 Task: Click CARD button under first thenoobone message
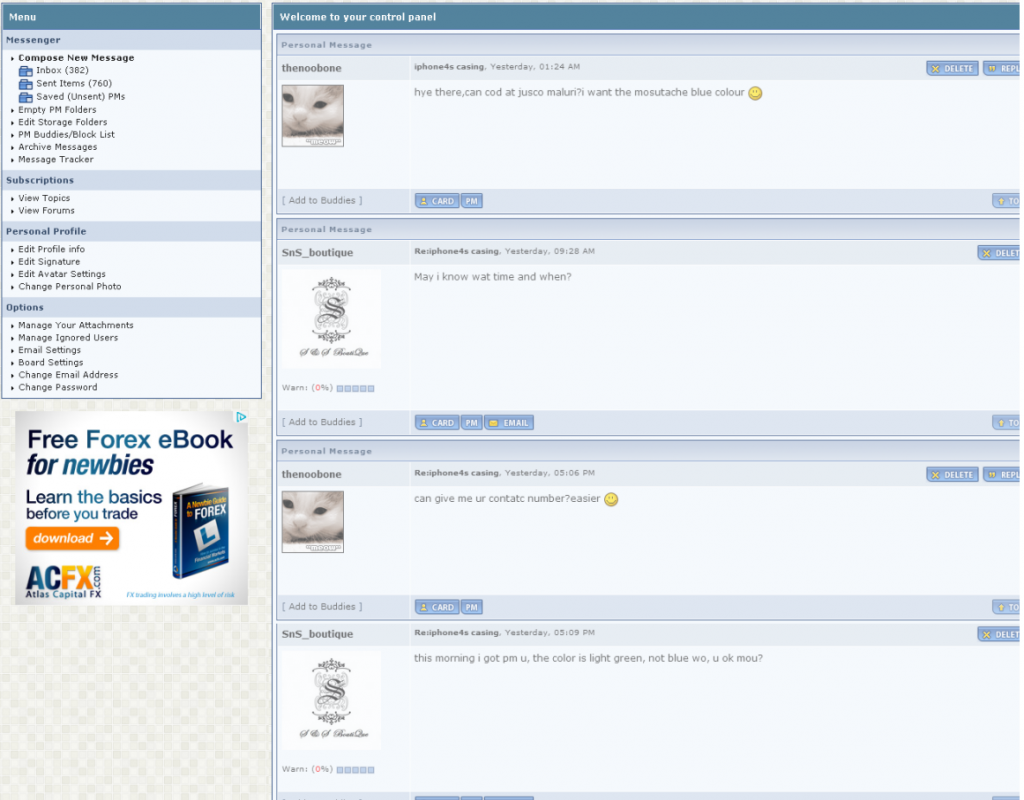click(436, 201)
